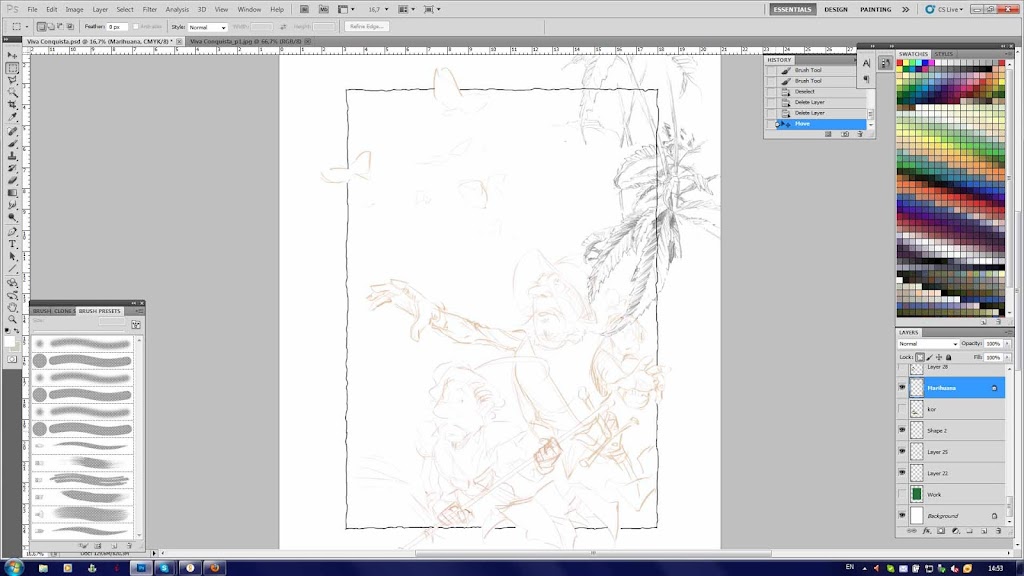
Task: Hide the Background layer
Action: [x=902, y=515]
